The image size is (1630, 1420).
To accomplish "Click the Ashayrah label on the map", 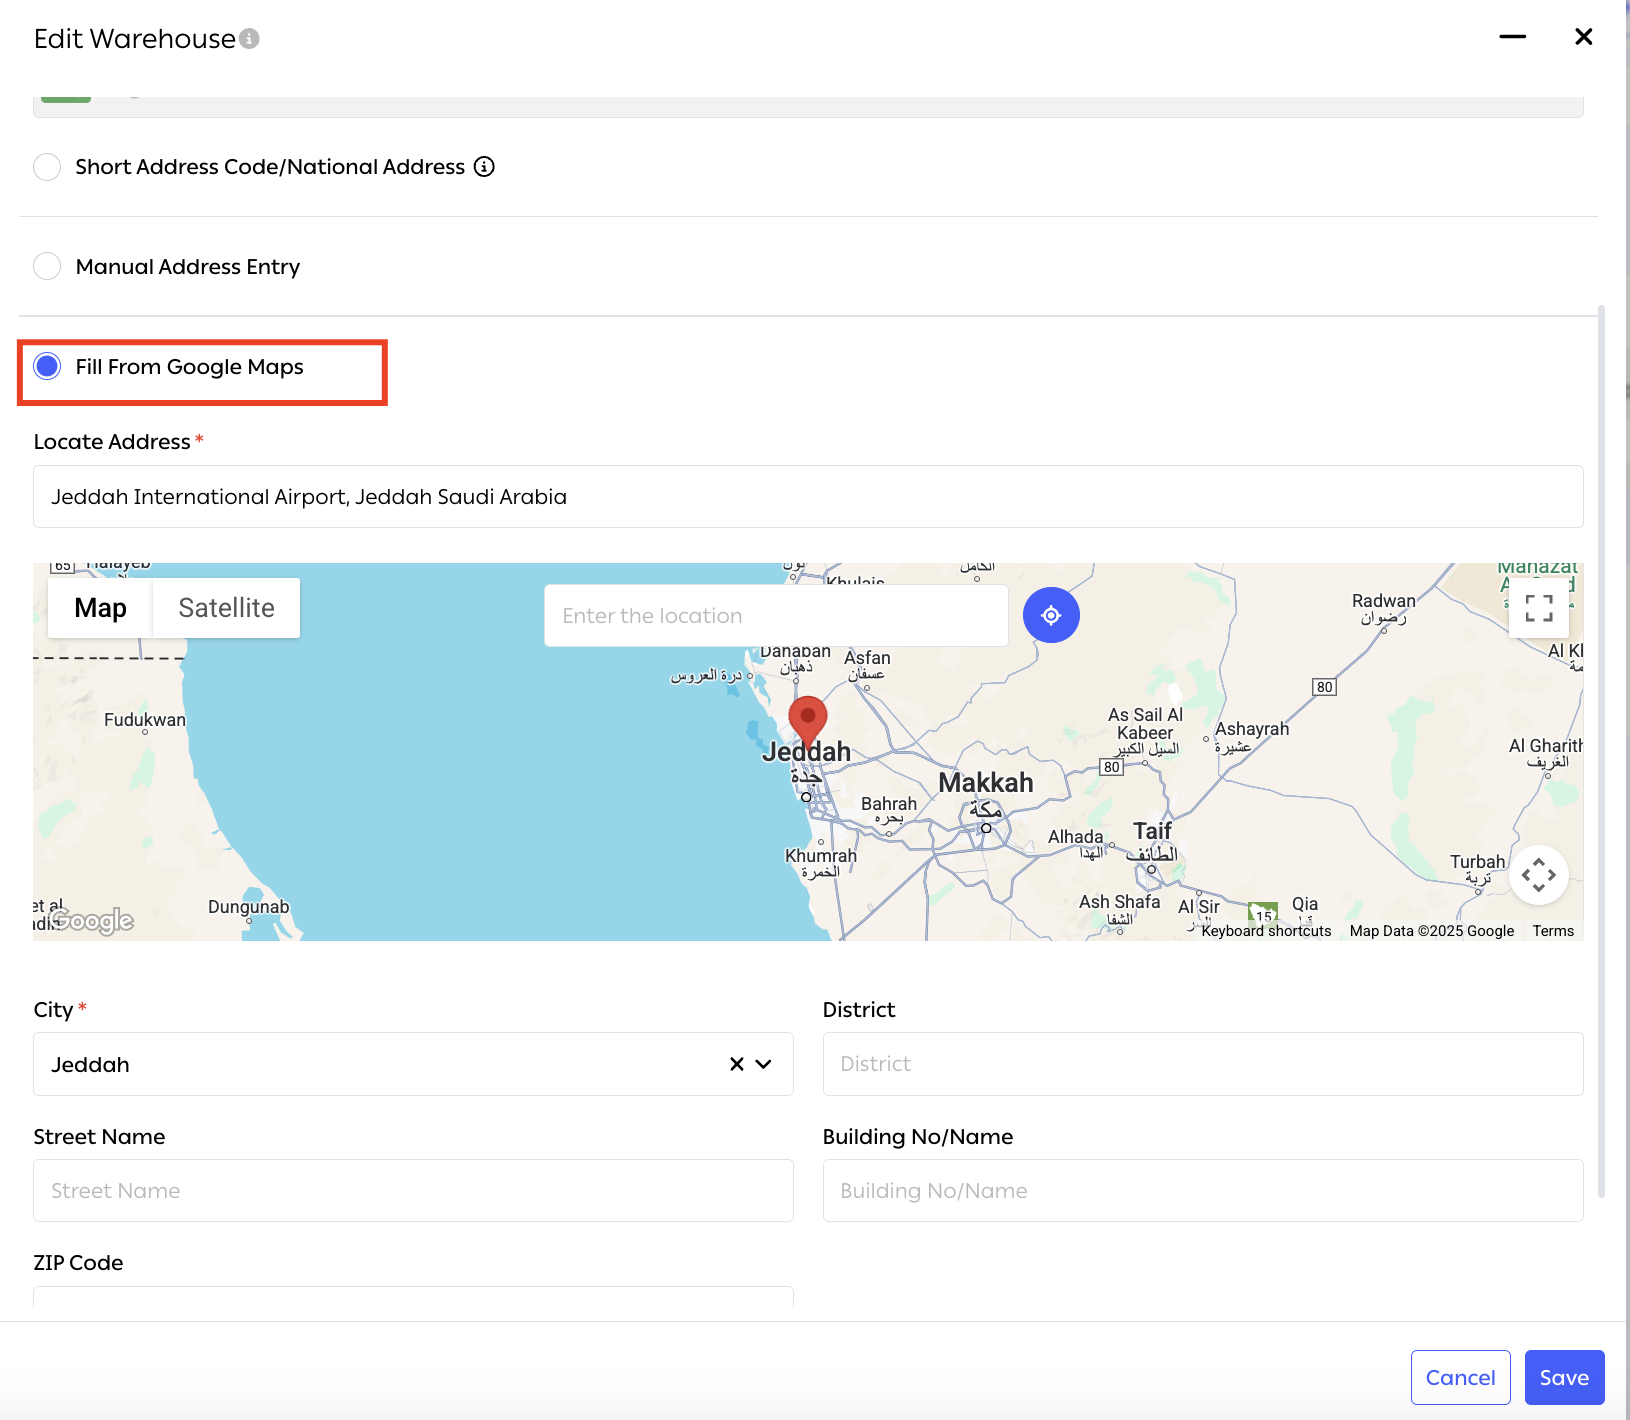I will pos(1252,729).
